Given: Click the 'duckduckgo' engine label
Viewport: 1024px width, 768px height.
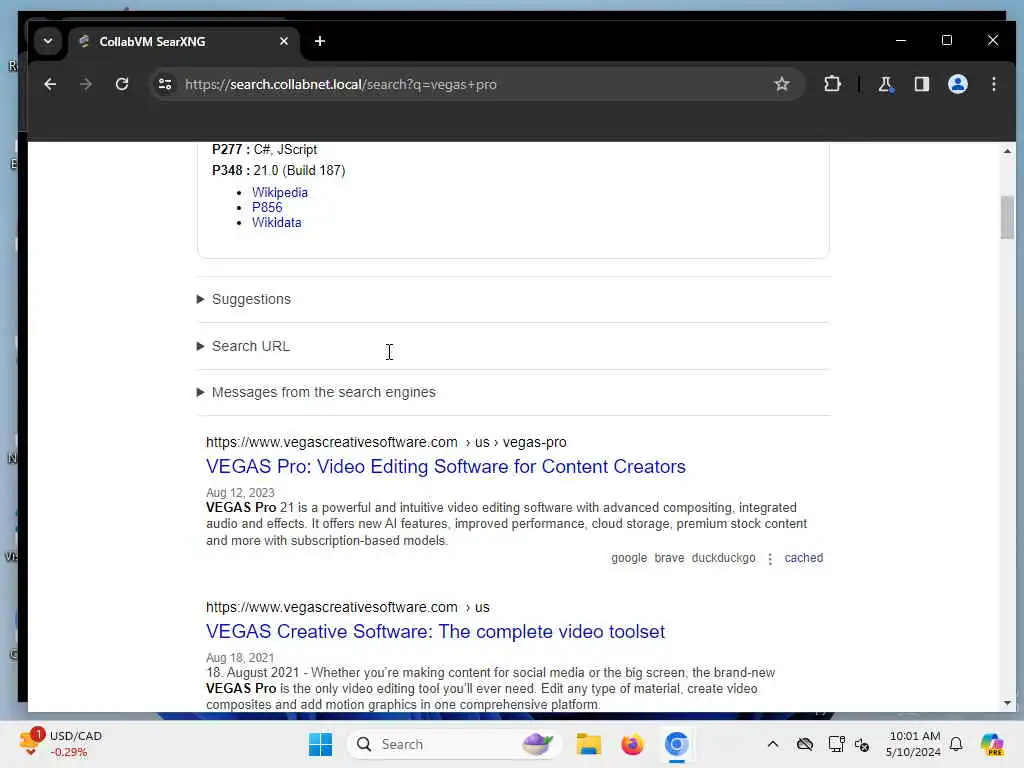Looking at the screenshot, I should pos(724,558).
